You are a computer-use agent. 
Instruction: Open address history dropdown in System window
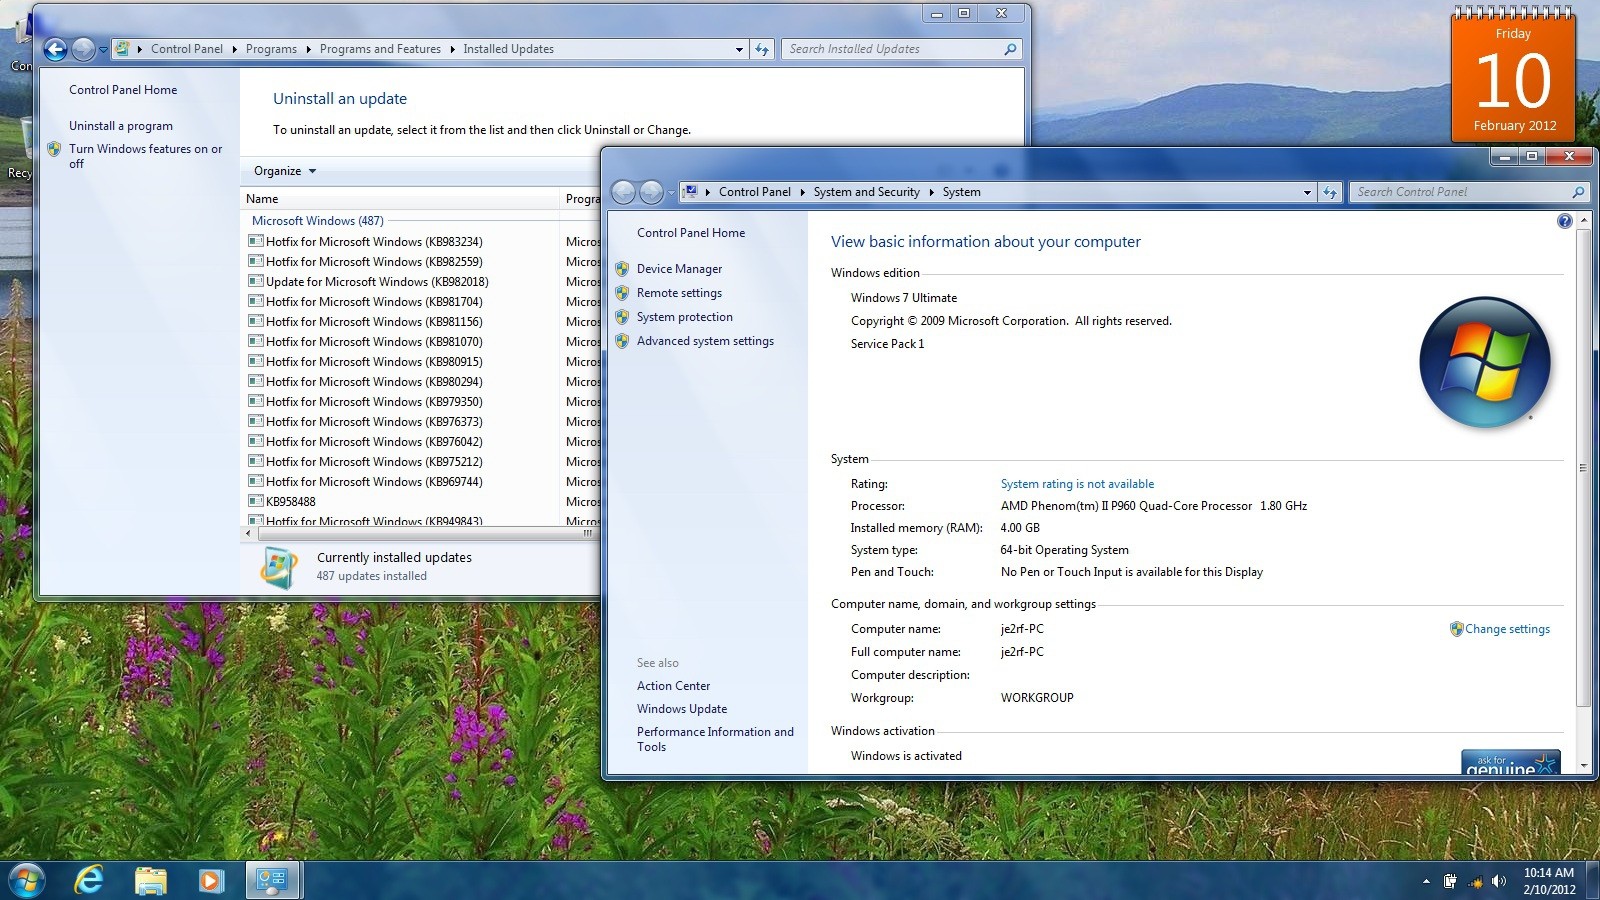click(1307, 192)
